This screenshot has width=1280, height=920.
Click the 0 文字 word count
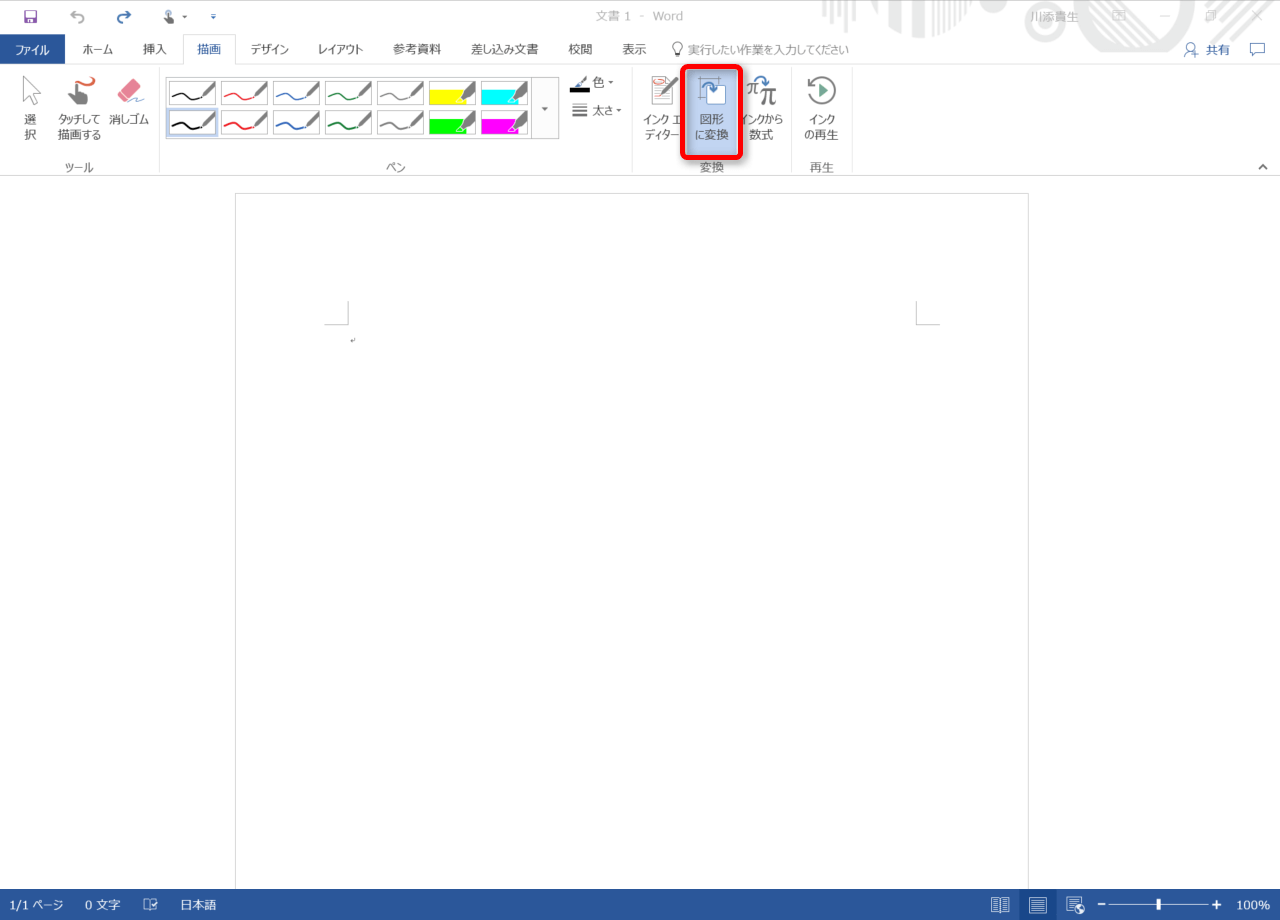coord(102,905)
